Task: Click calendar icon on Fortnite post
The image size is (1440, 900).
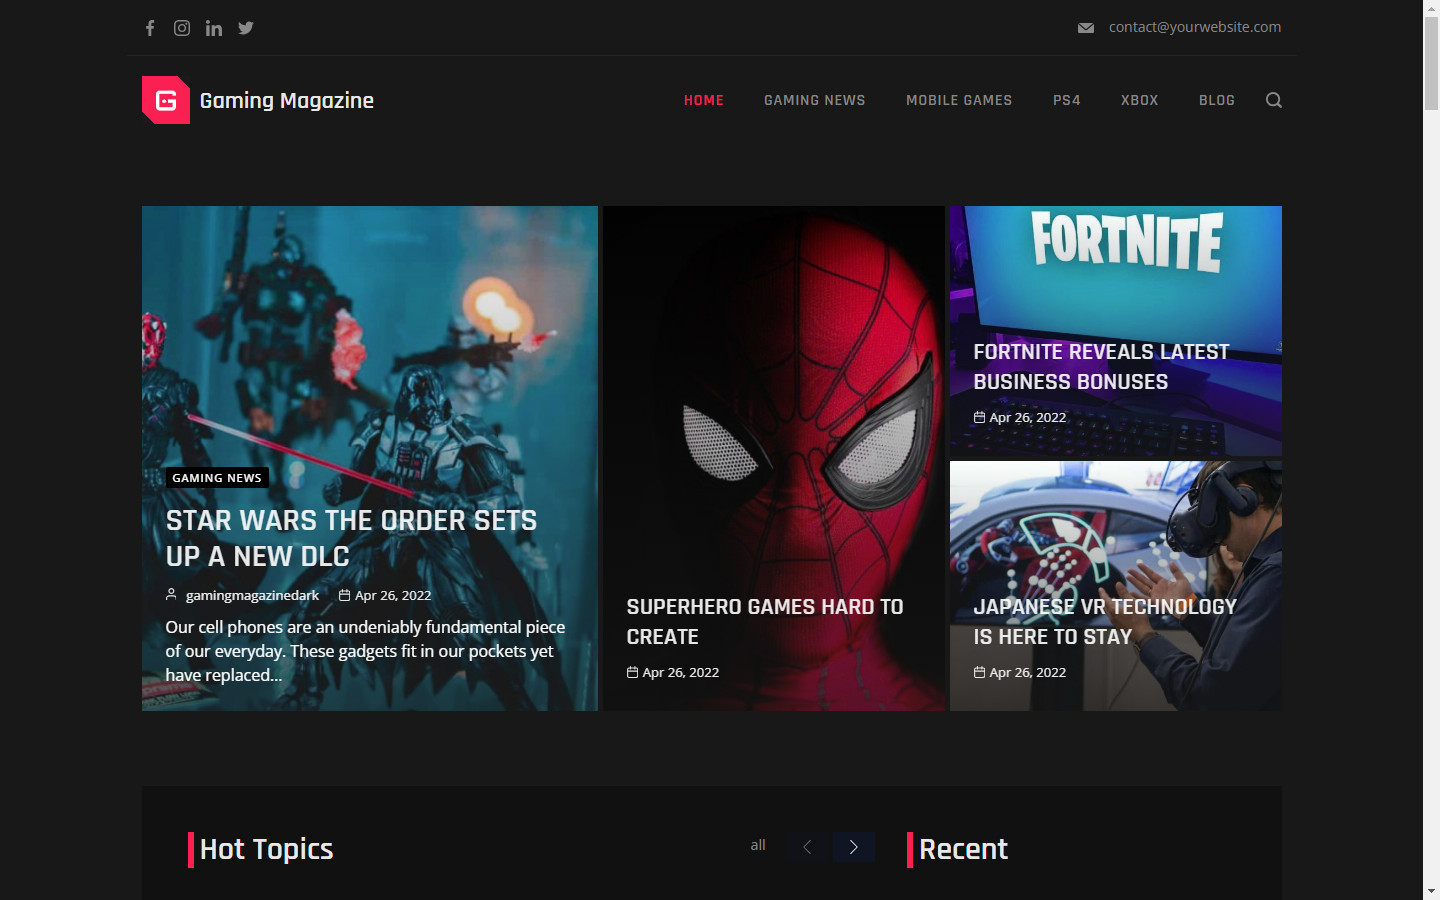Action: tap(980, 417)
